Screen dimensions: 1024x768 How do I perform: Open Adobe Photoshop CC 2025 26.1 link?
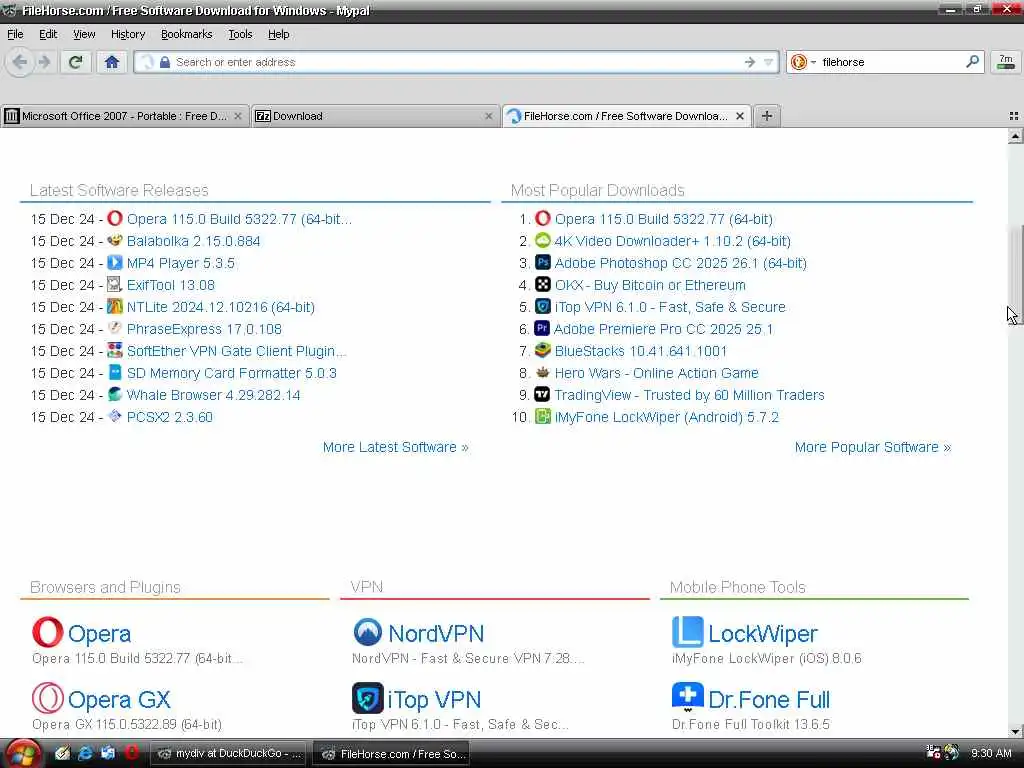tap(680, 263)
